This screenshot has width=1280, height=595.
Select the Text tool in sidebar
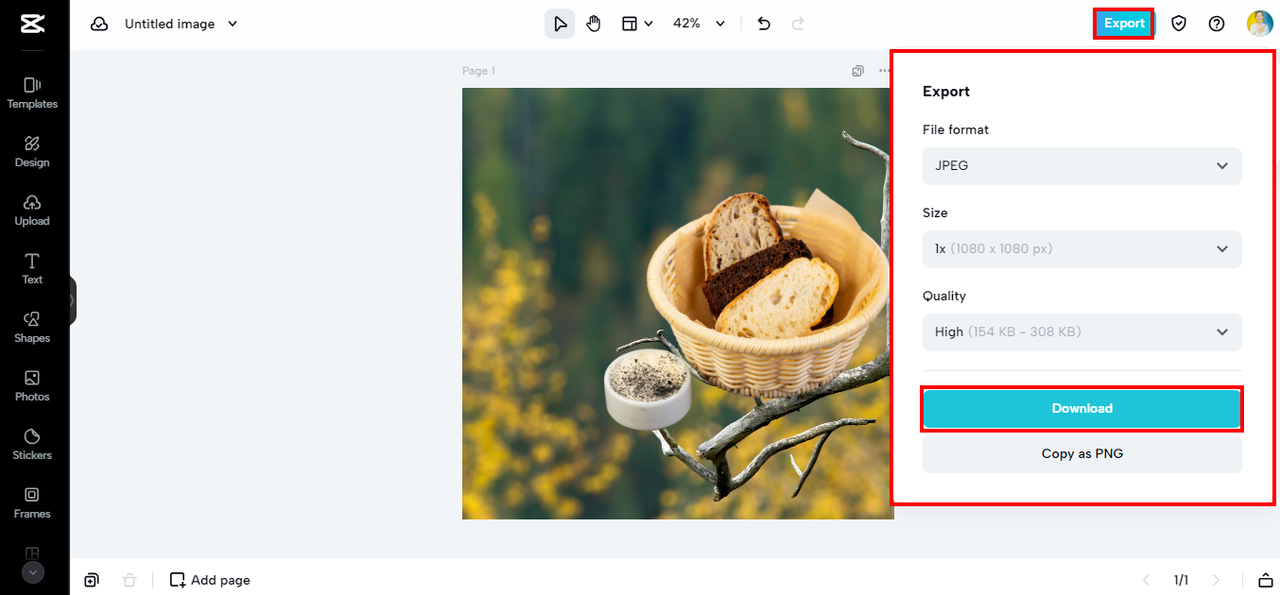pyautogui.click(x=32, y=269)
